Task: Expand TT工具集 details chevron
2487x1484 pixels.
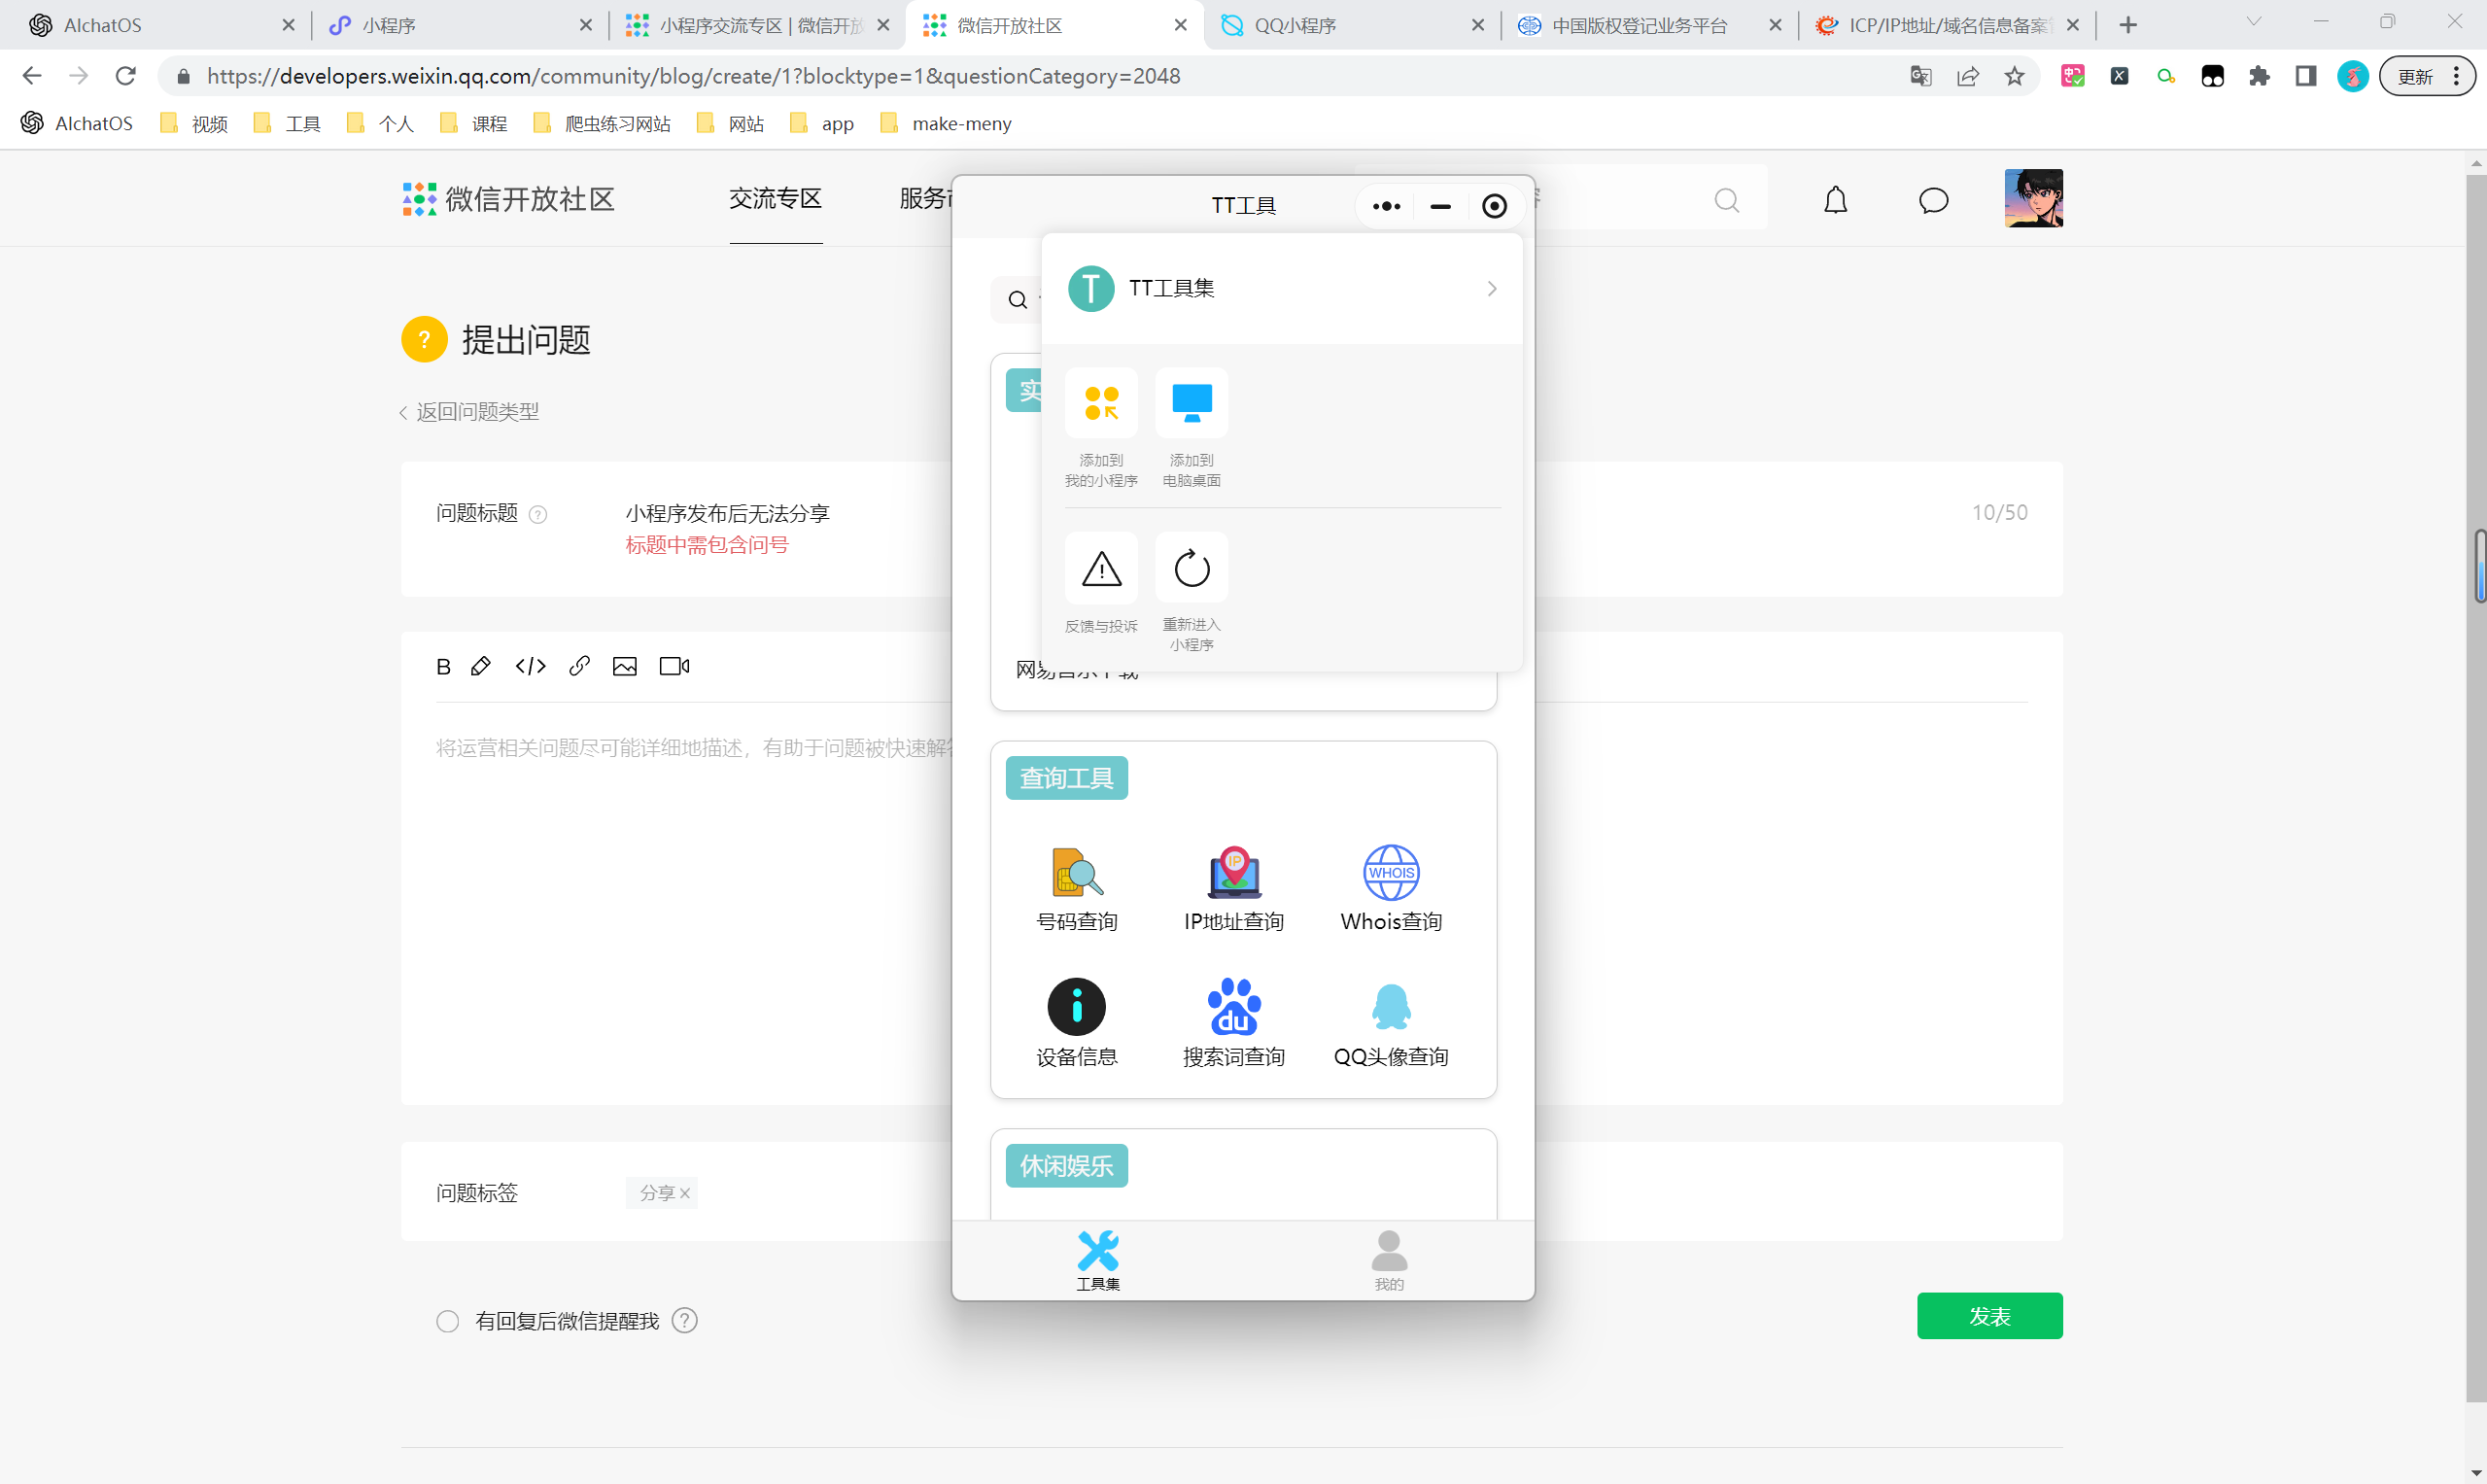Action: click(1491, 289)
